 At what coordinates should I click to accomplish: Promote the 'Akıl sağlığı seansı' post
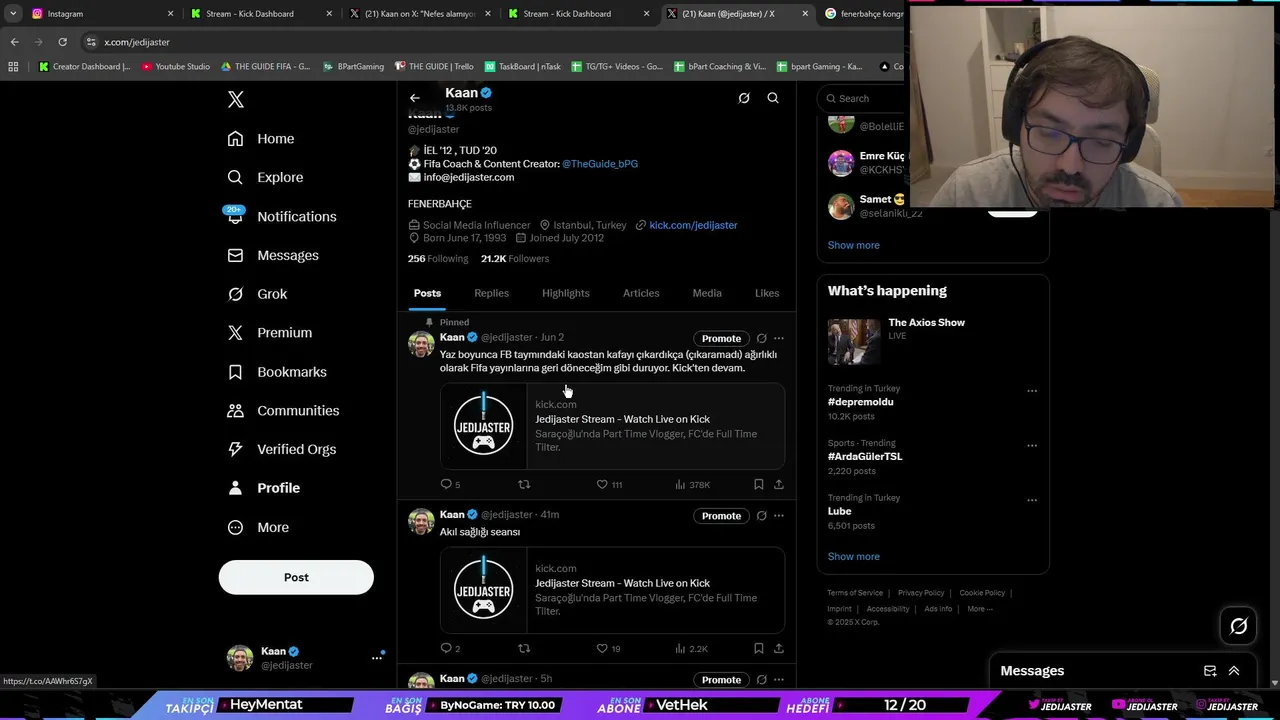721,516
